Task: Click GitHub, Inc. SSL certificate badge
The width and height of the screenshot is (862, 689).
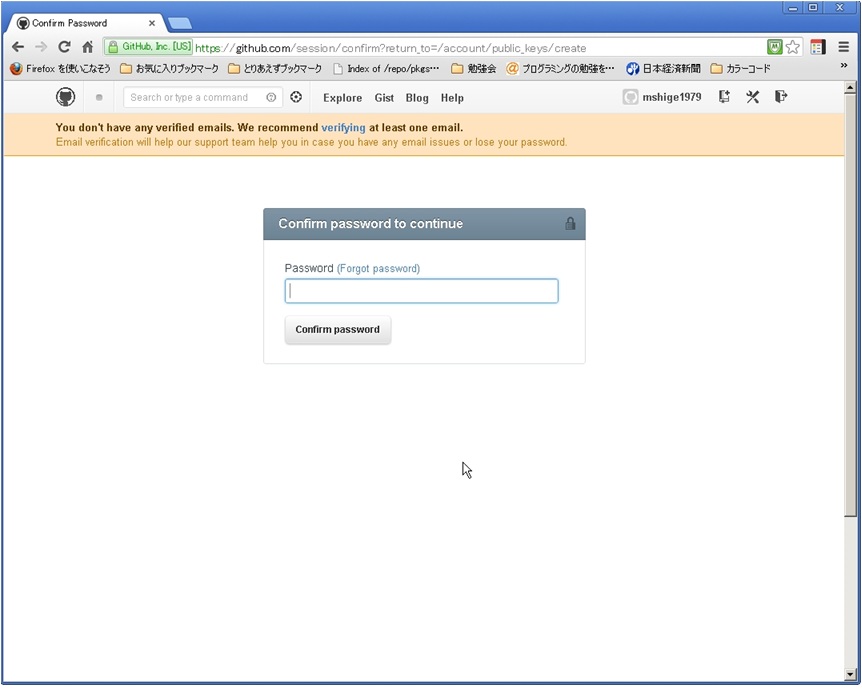Action: click(149, 47)
